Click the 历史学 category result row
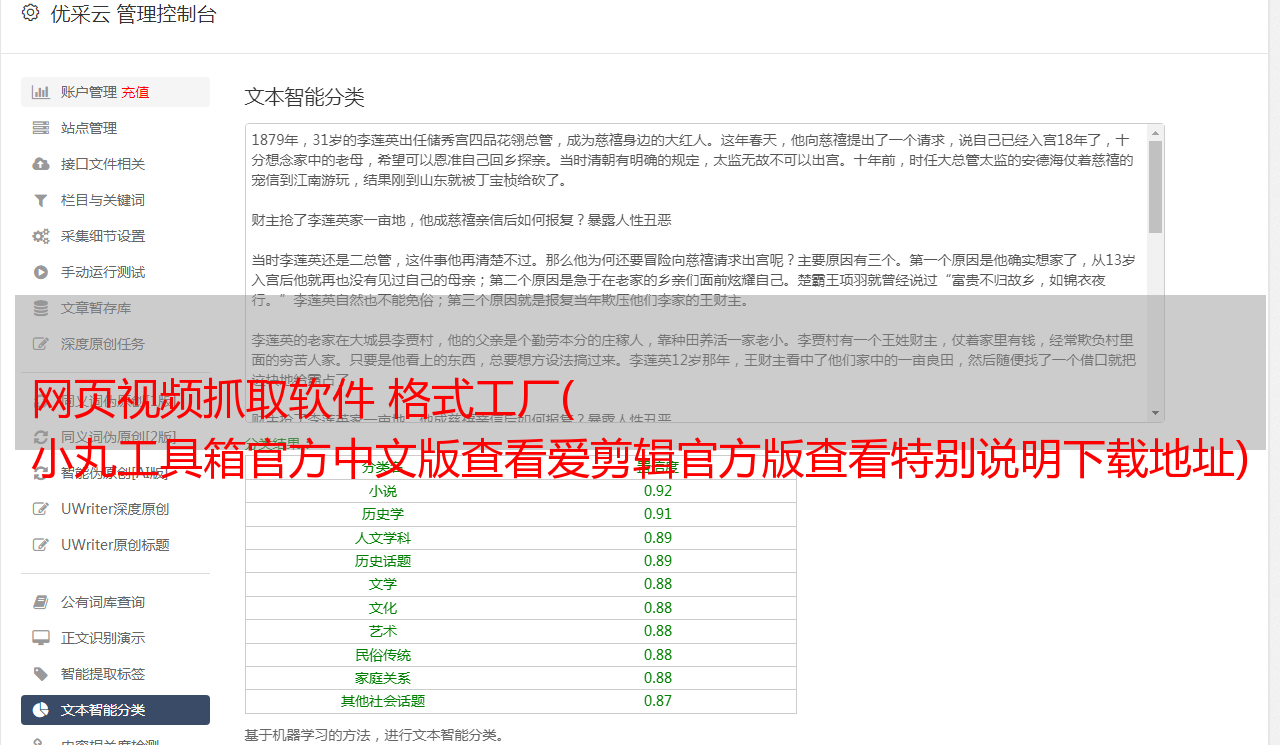This screenshot has width=1280, height=745. (520, 514)
